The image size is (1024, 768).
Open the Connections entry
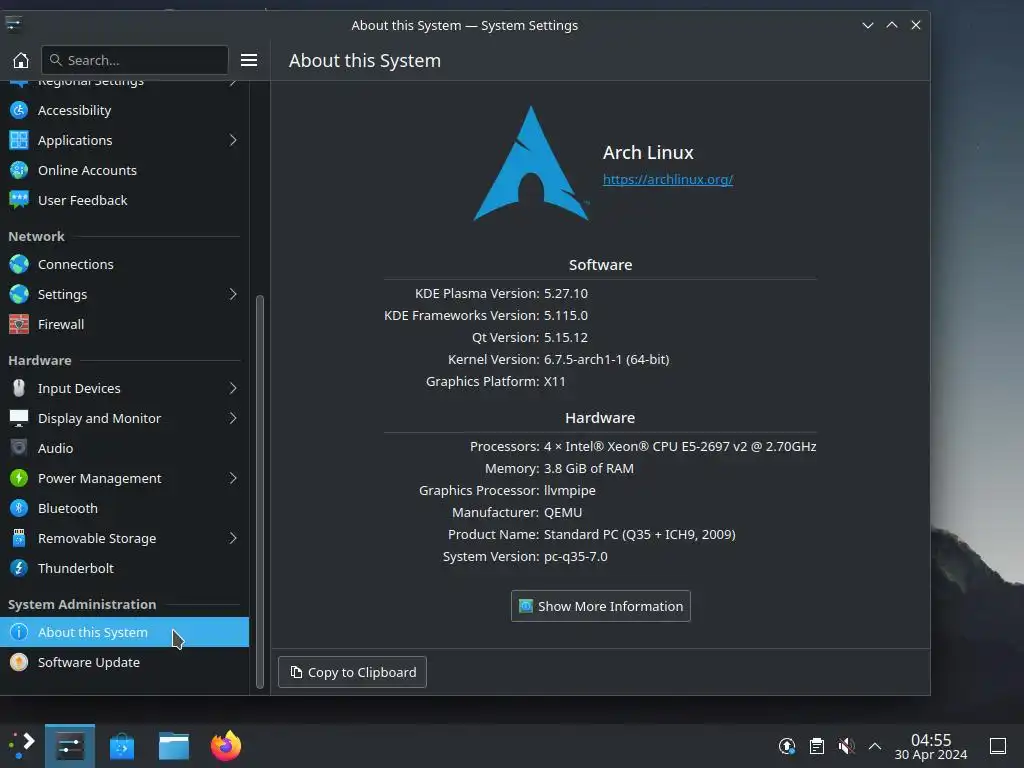(x=124, y=264)
